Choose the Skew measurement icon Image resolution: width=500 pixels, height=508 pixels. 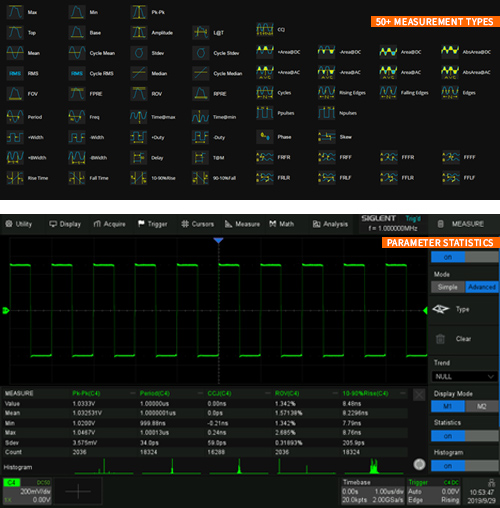click(x=327, y=136)
